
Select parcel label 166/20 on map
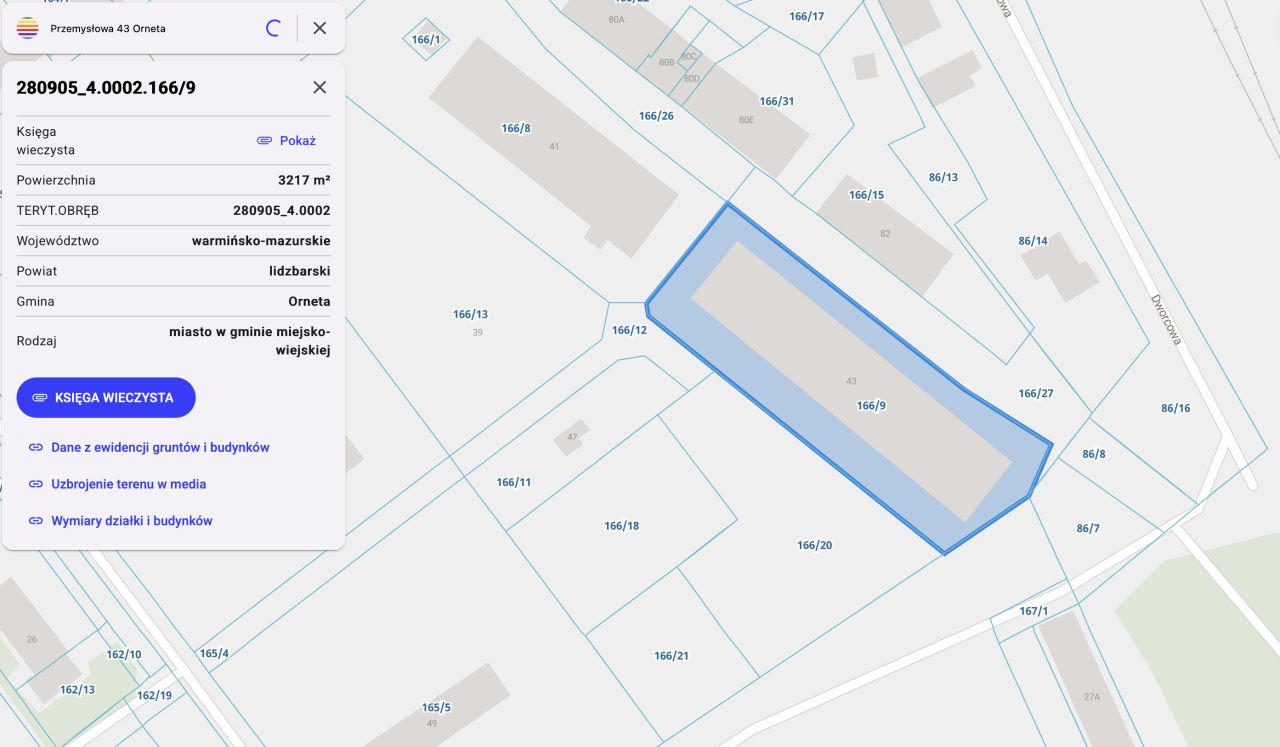click(815, 545)
